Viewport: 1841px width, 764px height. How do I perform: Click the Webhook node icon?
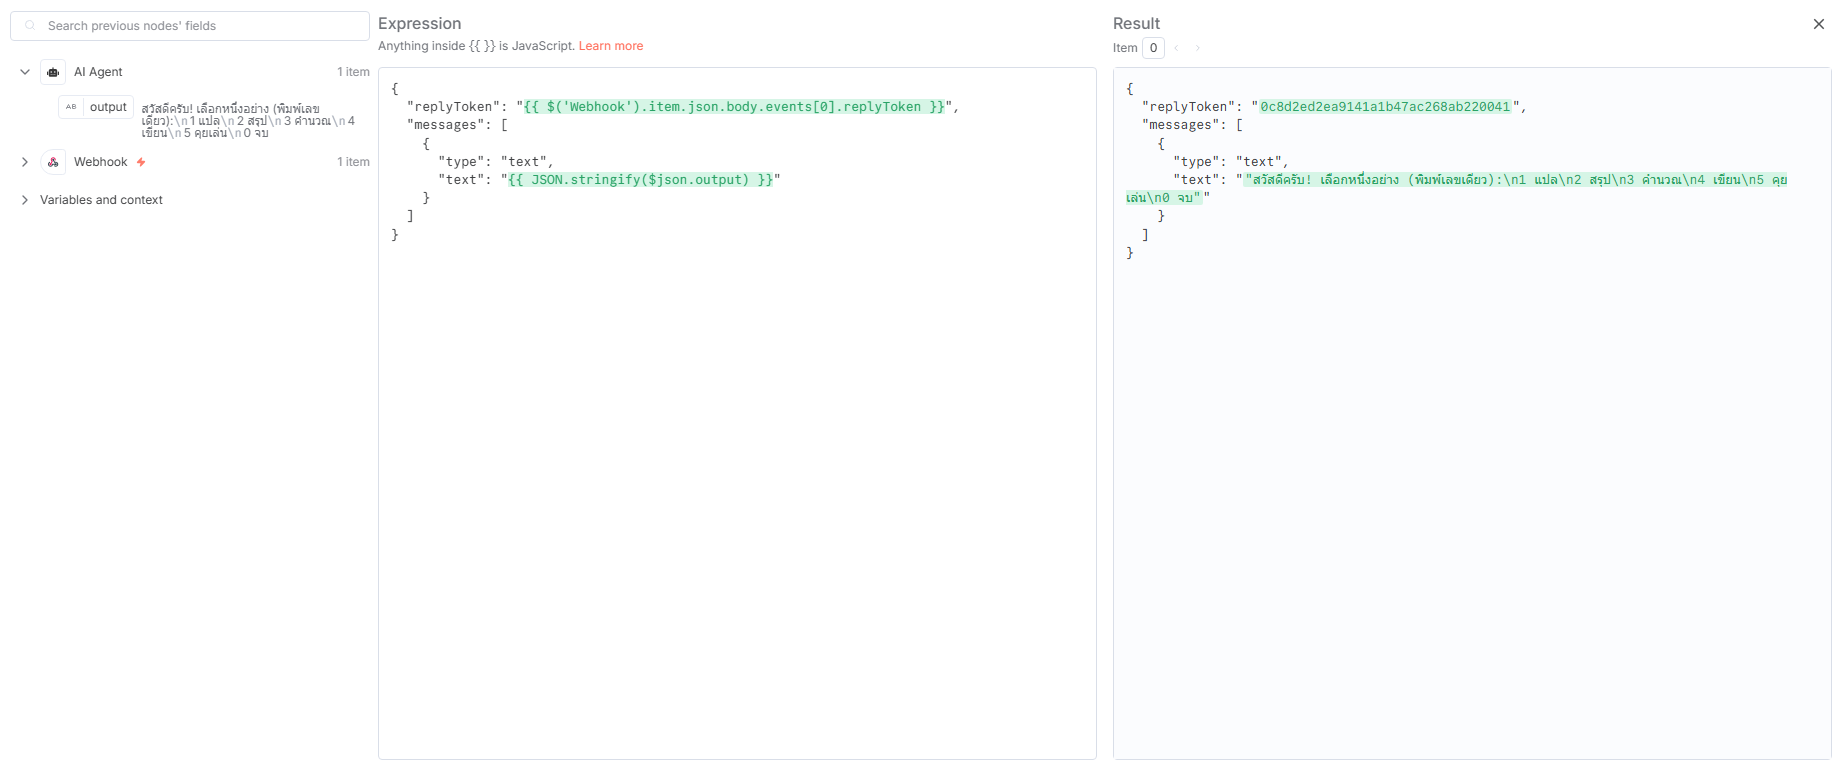click(53, 162)
